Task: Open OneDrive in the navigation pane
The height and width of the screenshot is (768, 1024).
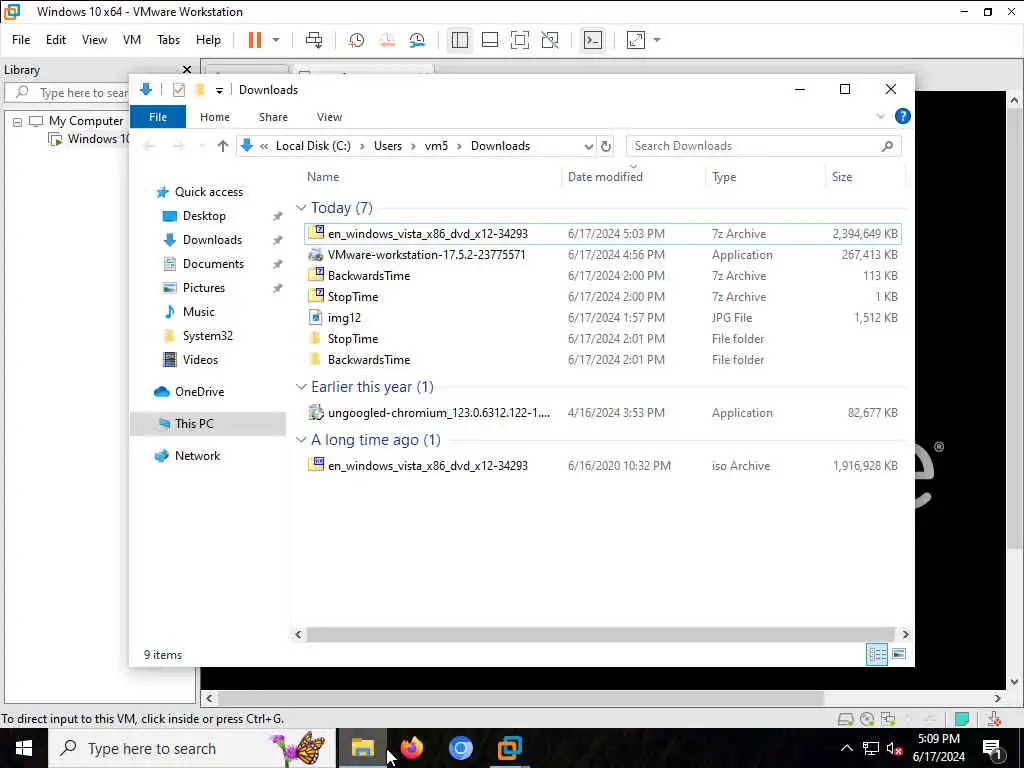Action: (x=199, y=392)
